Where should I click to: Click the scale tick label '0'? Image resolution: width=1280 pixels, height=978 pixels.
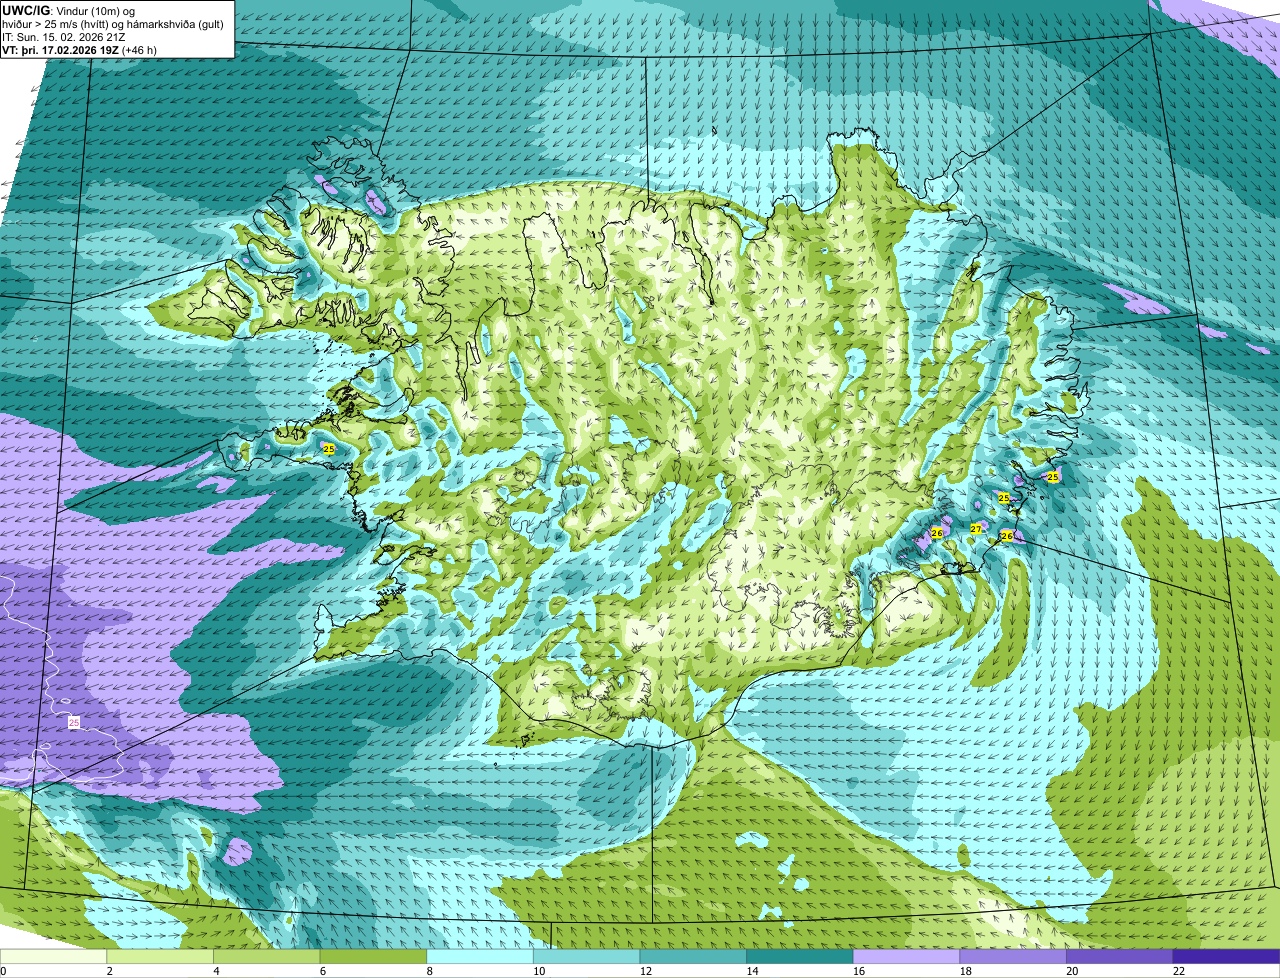click(x=3, y=971)
